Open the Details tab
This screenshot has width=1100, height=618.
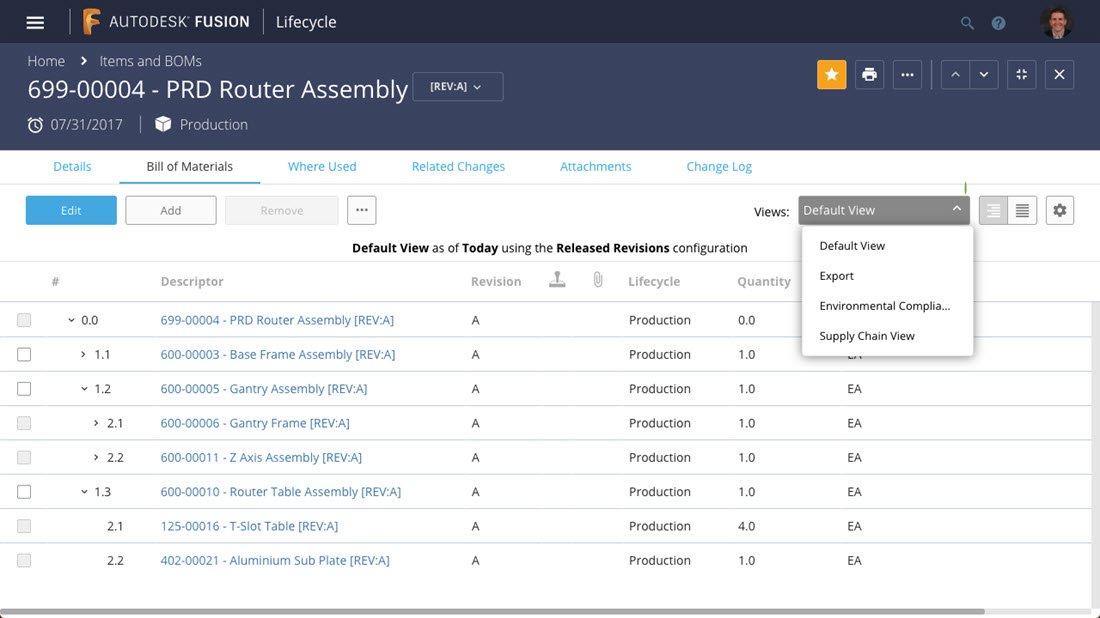tap(72, 166)
